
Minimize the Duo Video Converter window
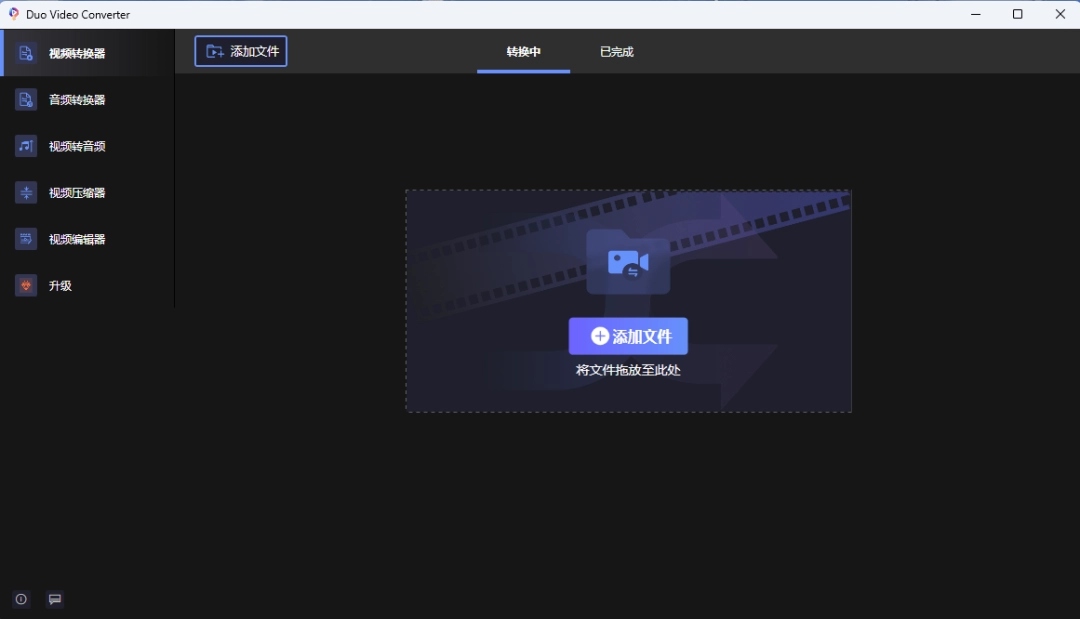pyautogui.click(x=975, y=14)
